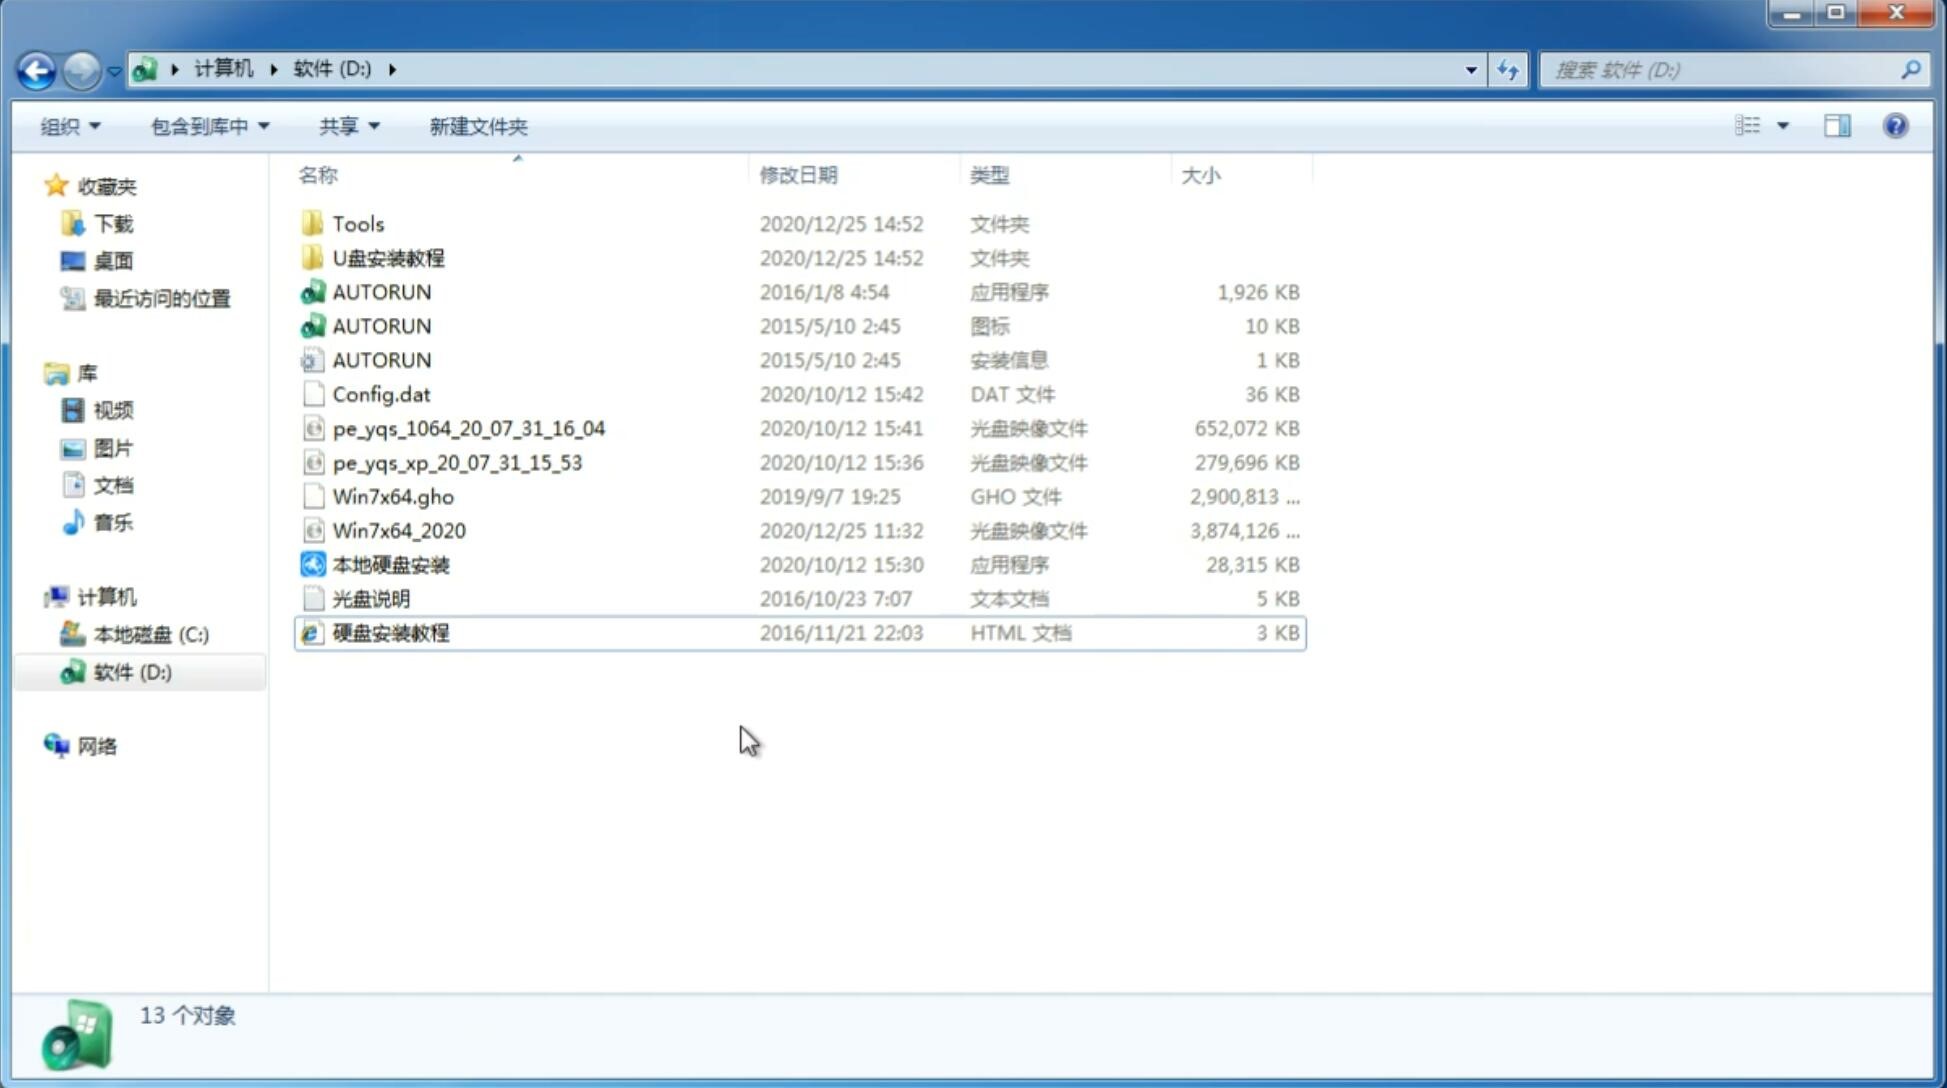The width and height of the screenshot is (1947, 1088).
Task: Open the Tools folder
Action: 357,223
